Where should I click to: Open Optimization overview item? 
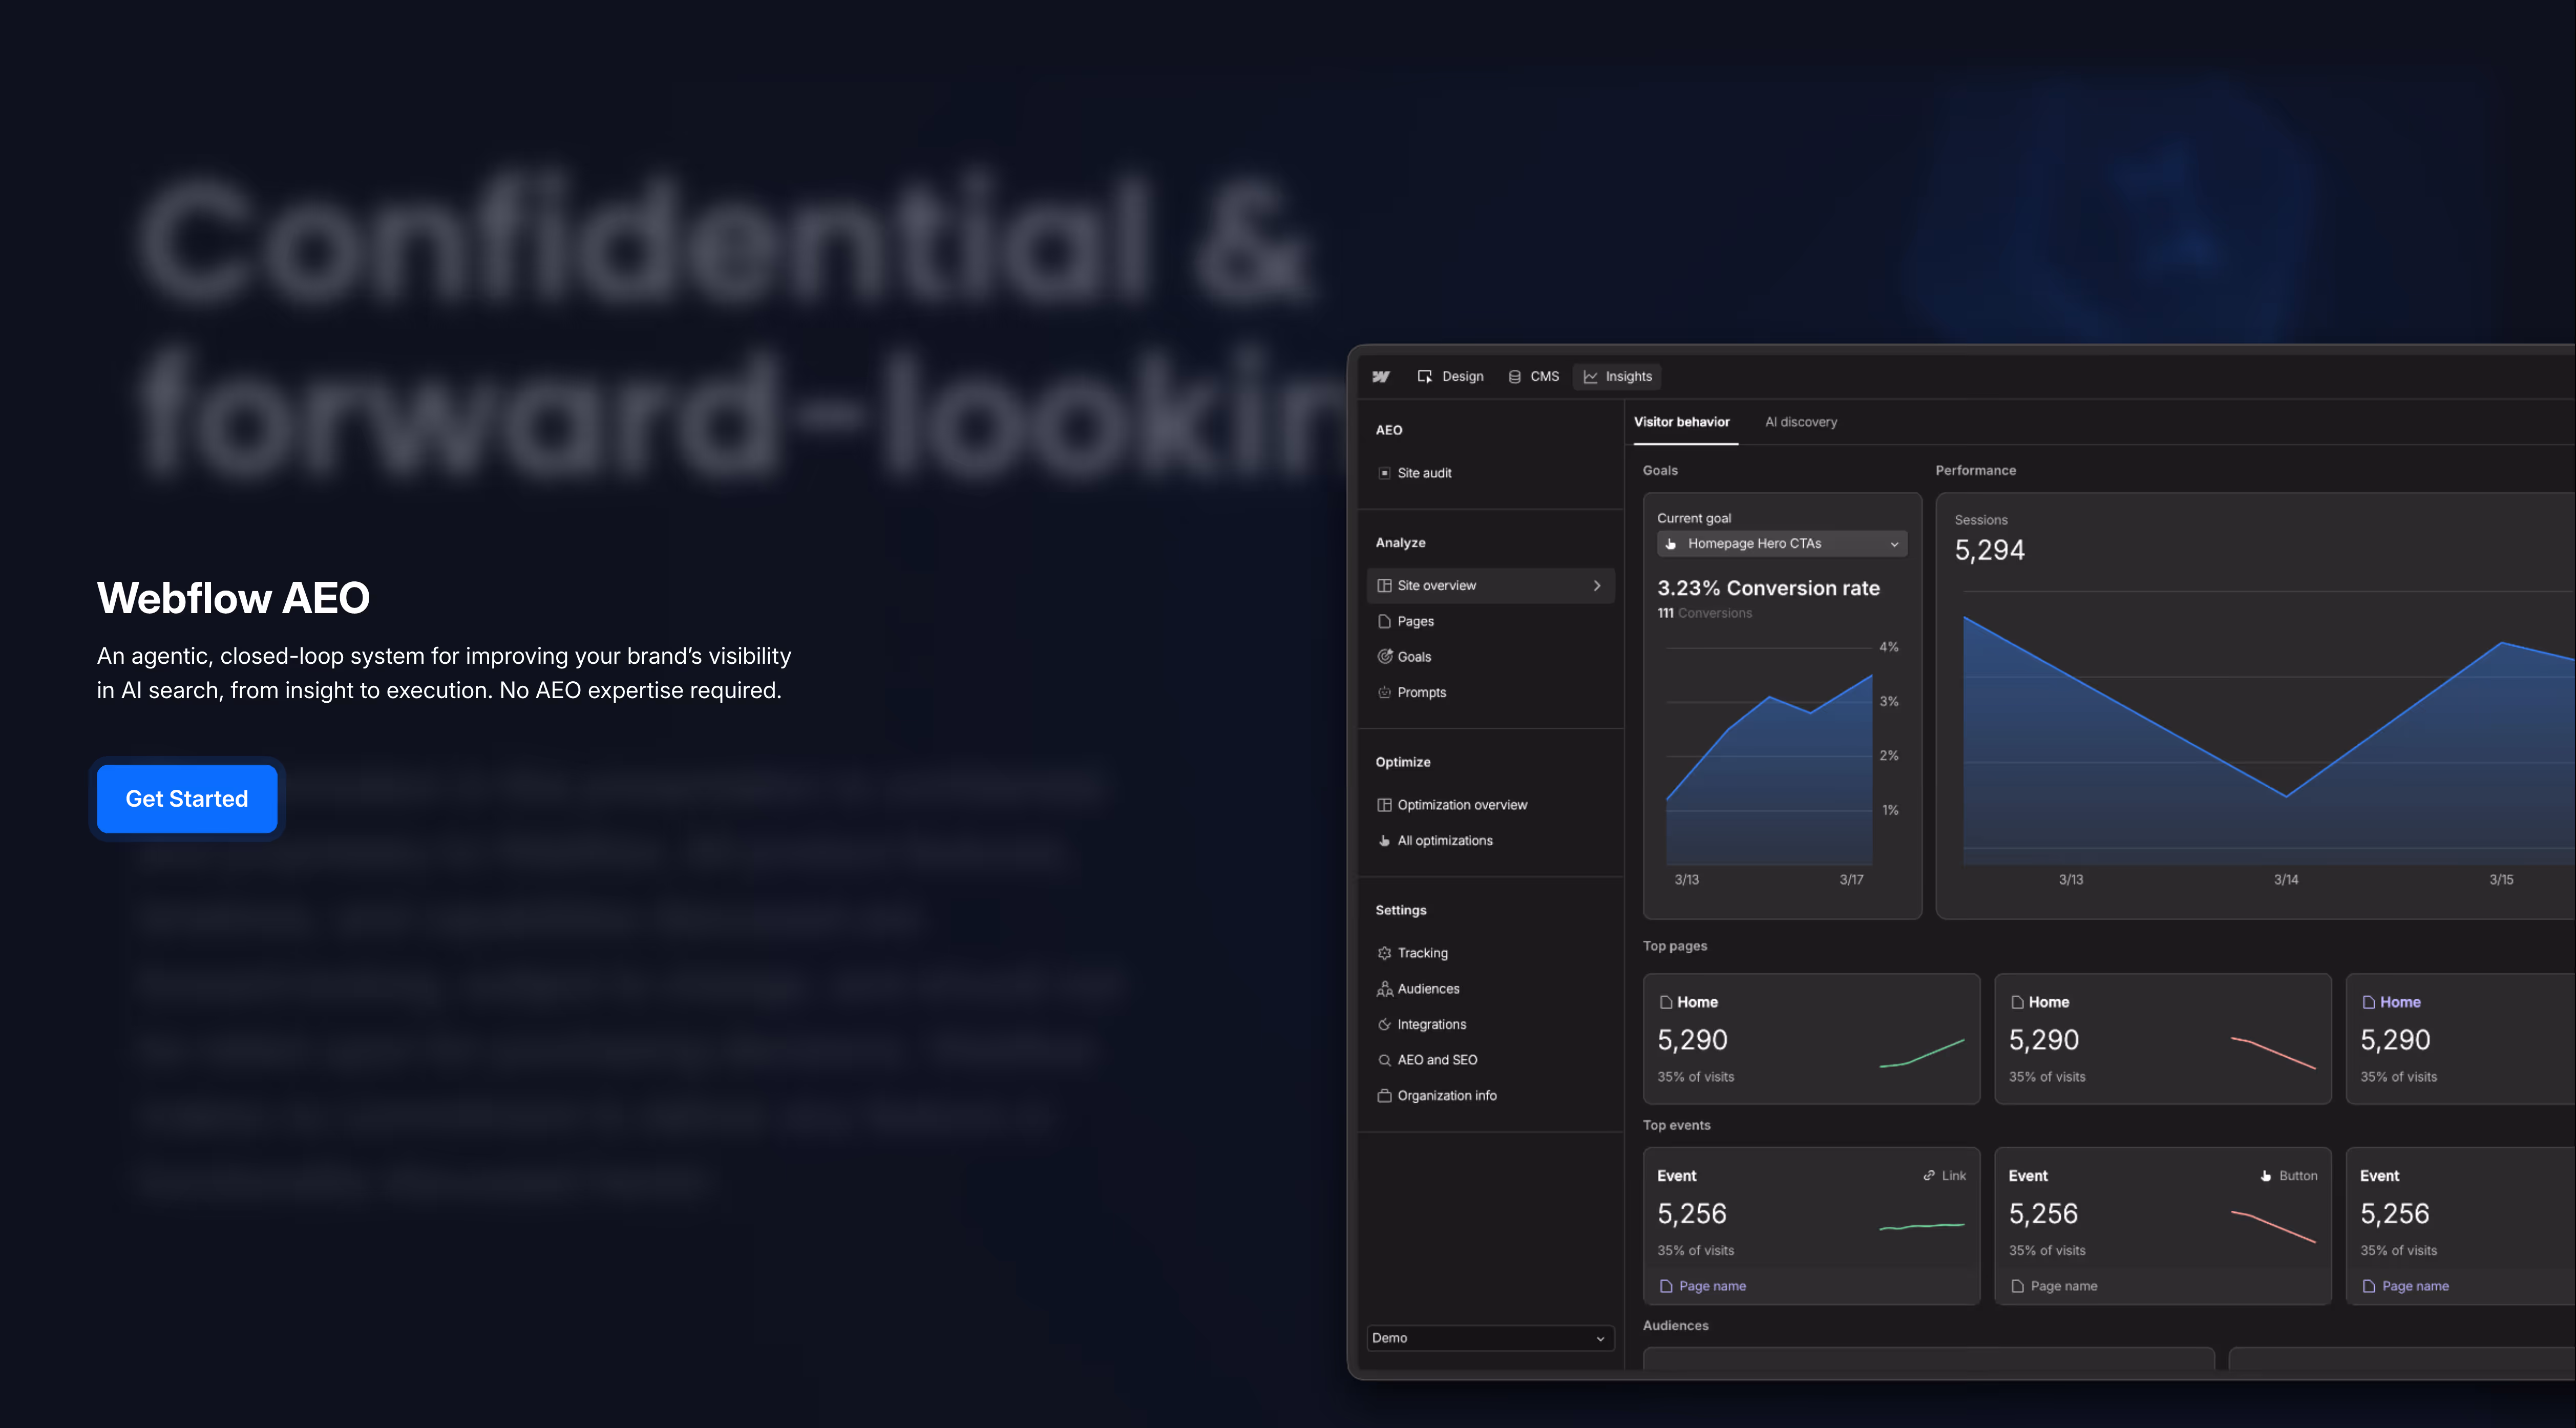pos(1461,805)
